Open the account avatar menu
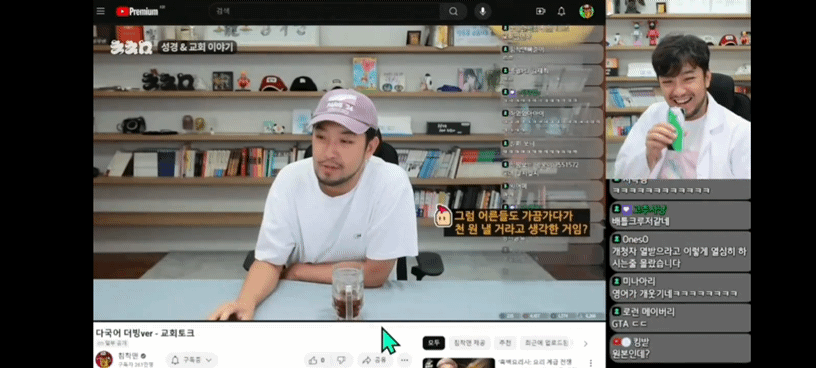Screen dimensions: 816x368 (x=586, y=11)
